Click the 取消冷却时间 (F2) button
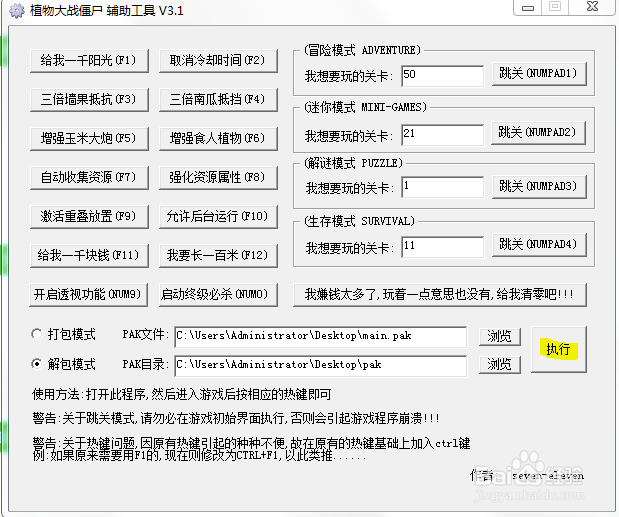This screenshot has height=517, width=619. click(x=218, y=61)
